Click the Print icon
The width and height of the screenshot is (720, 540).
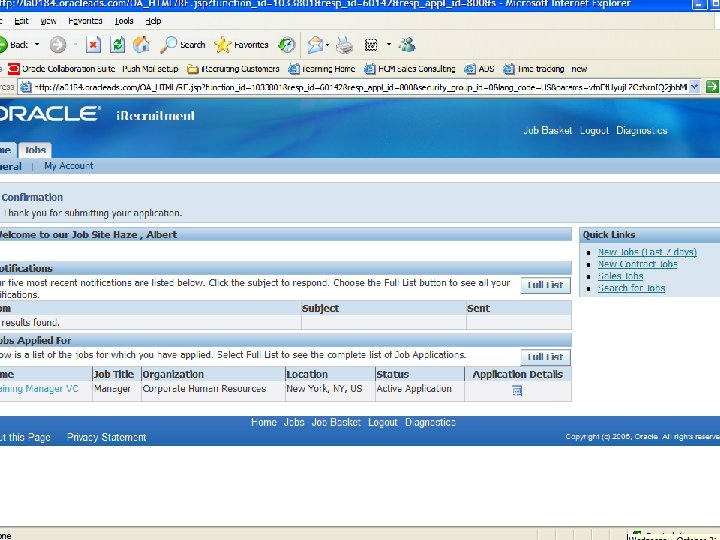coord(344,45)
